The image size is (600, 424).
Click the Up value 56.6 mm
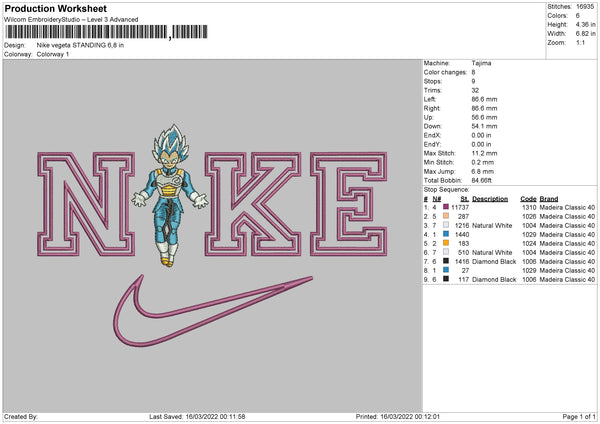484,117
